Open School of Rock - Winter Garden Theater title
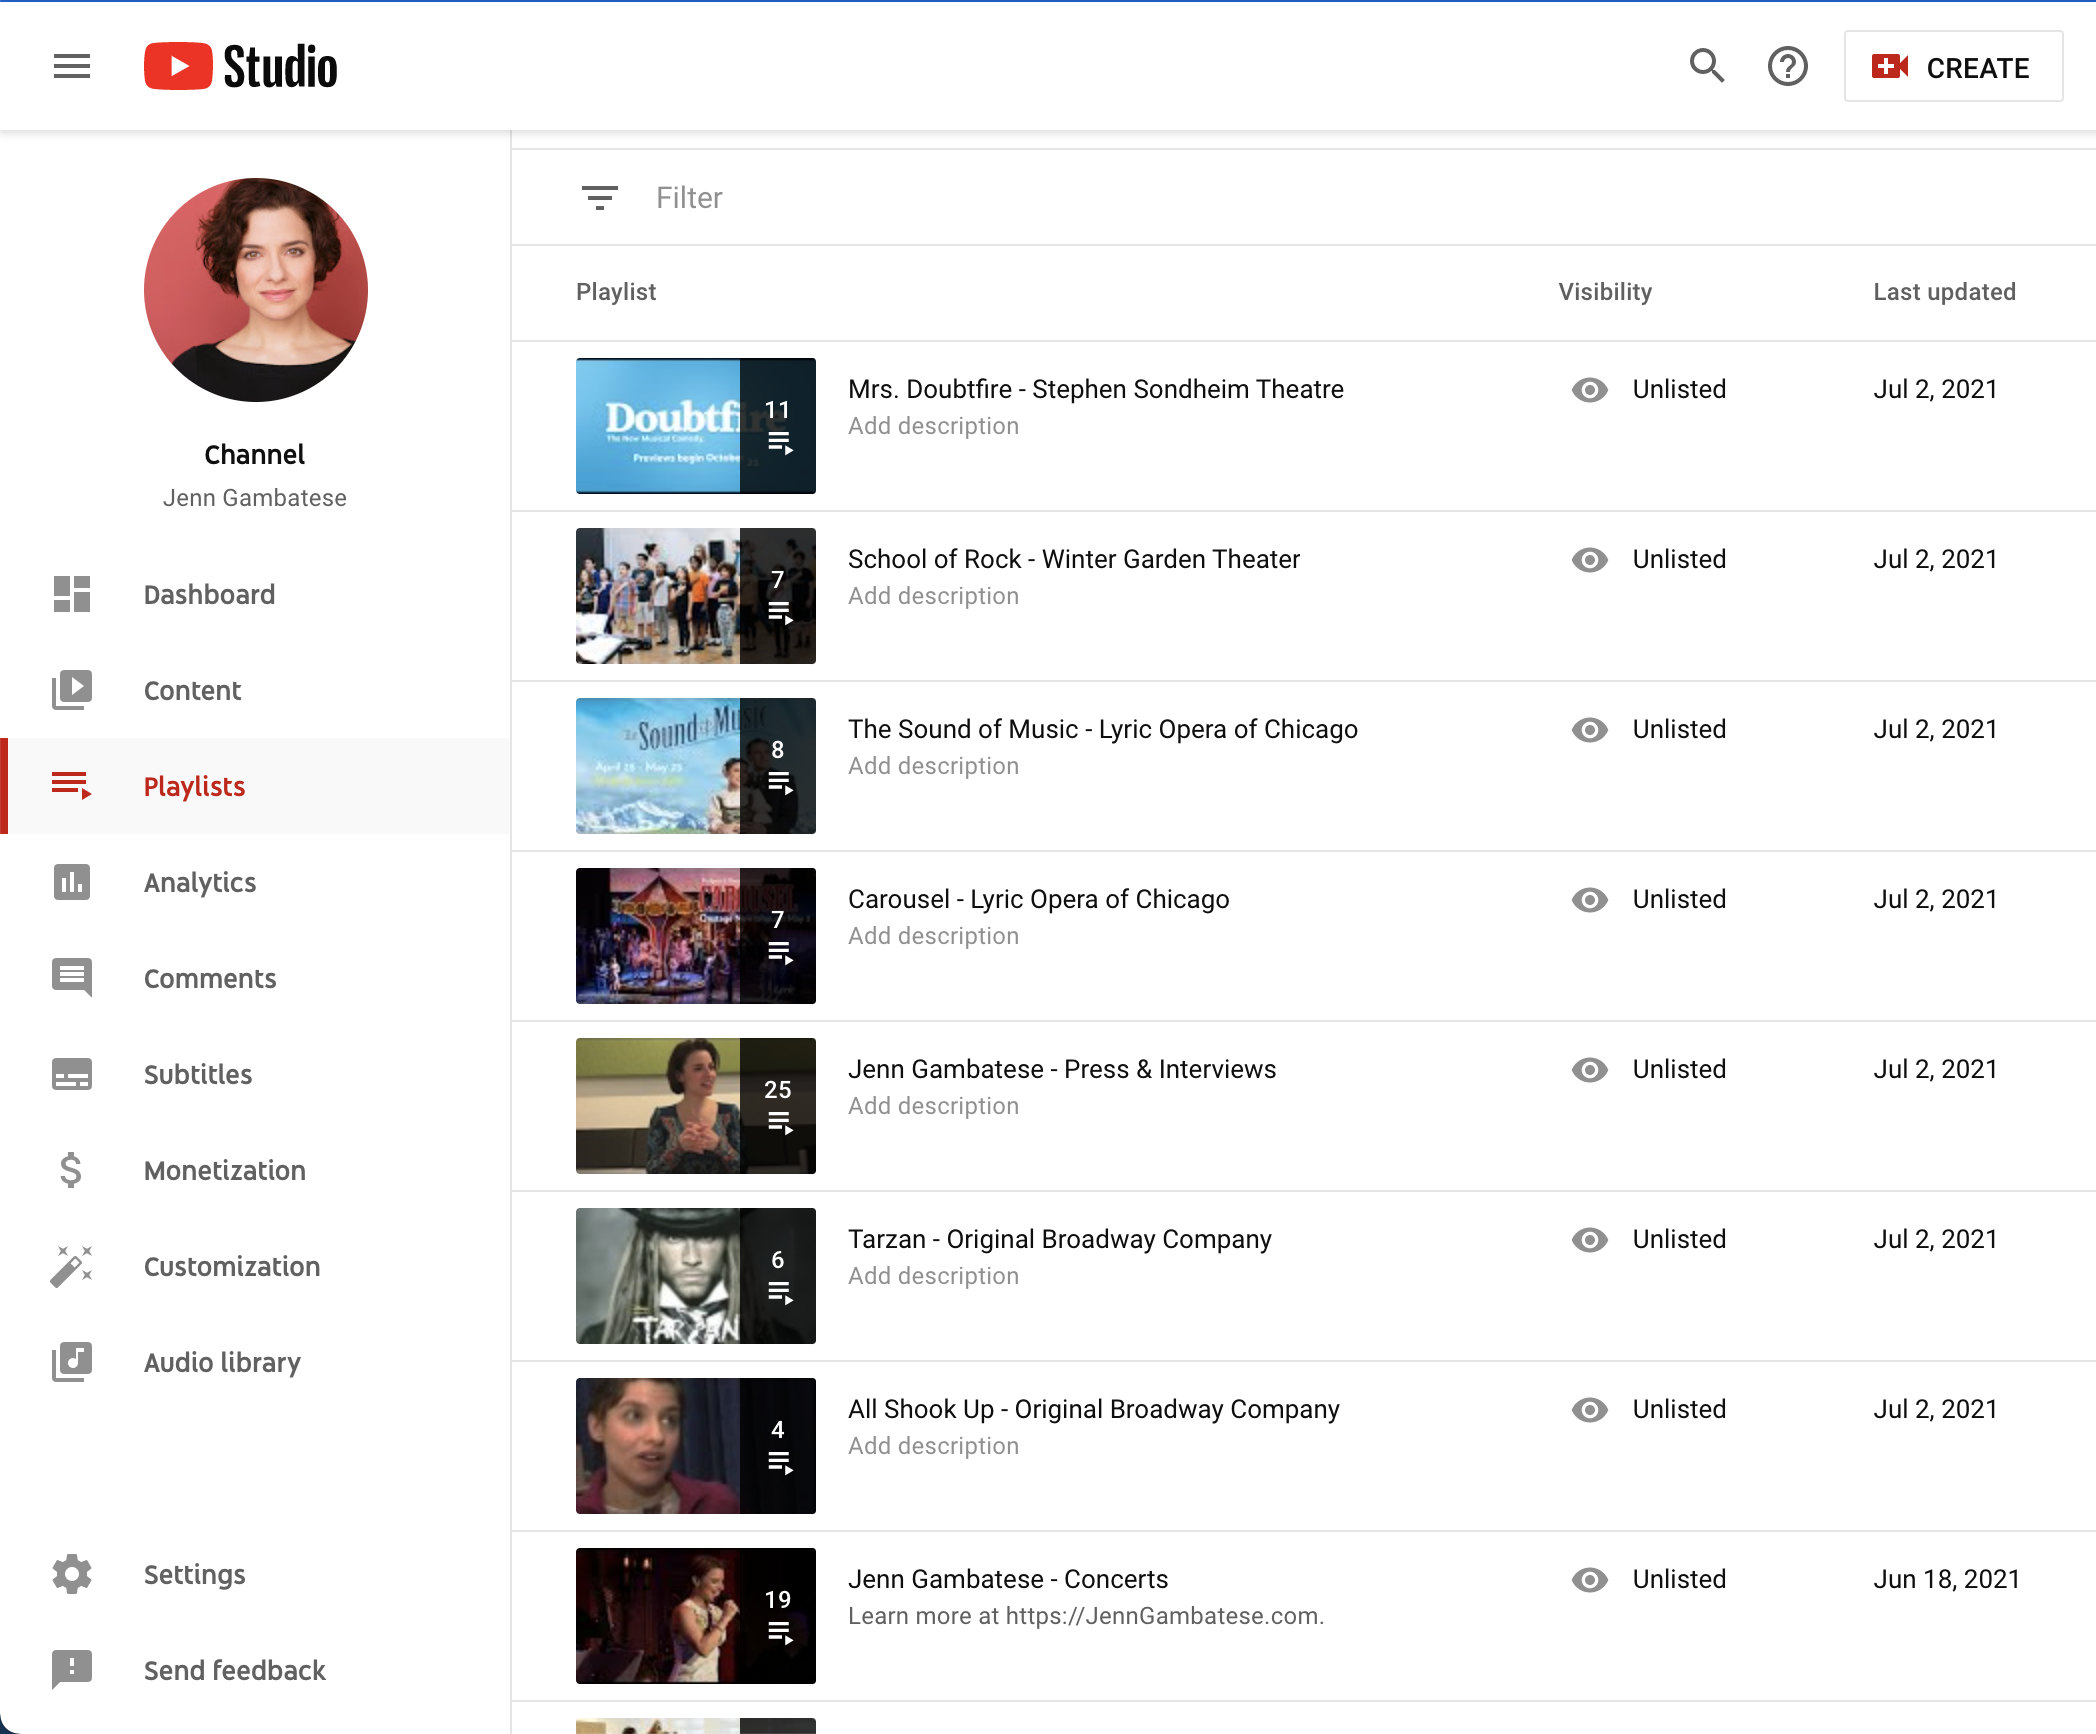Image resolution: width=2096 pixels, height=1734 pixels. (1074, 559)
